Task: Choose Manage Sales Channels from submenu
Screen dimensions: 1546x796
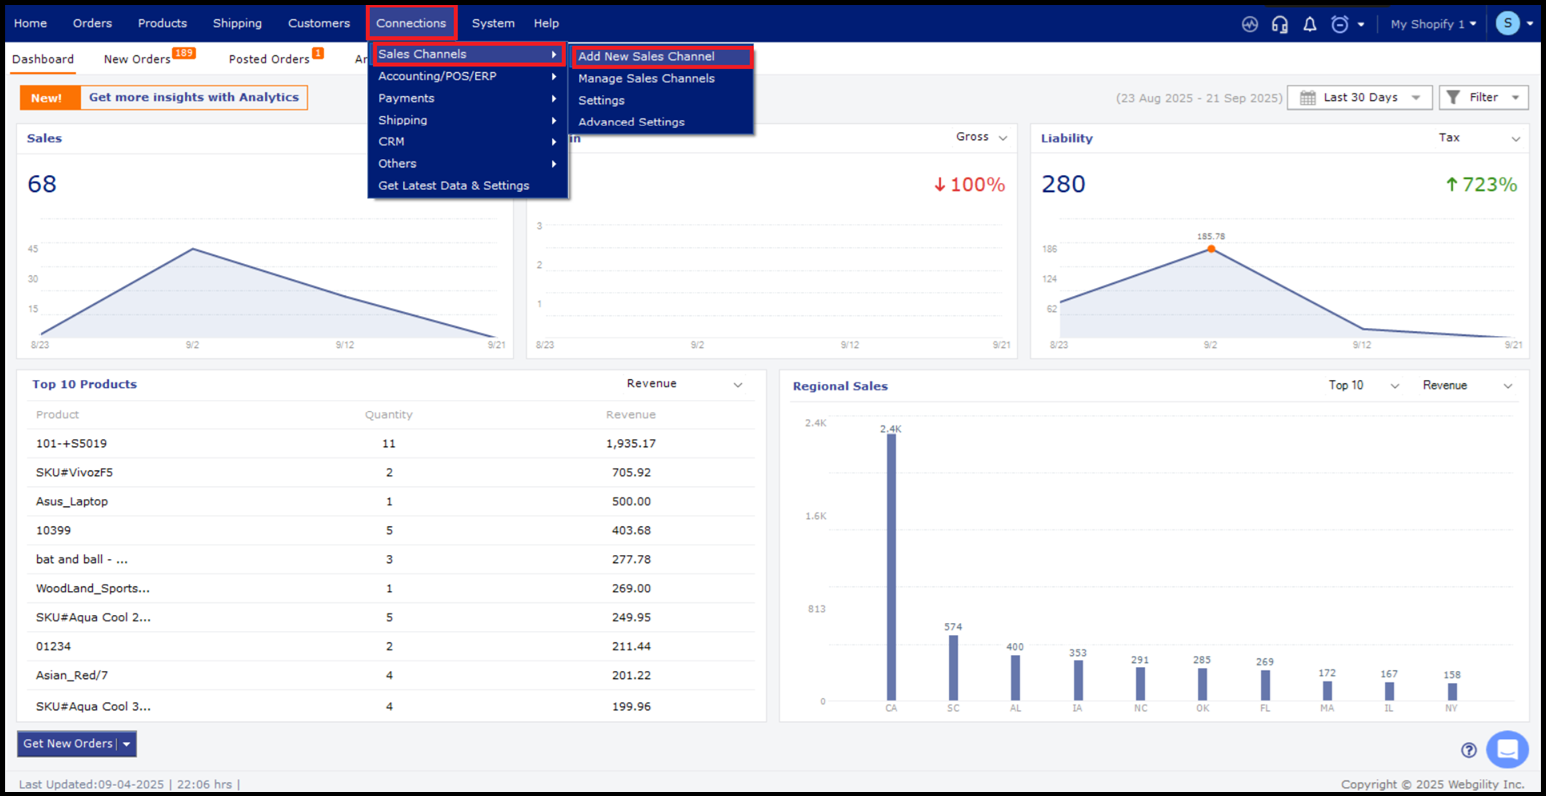Action: coord(646,78)
